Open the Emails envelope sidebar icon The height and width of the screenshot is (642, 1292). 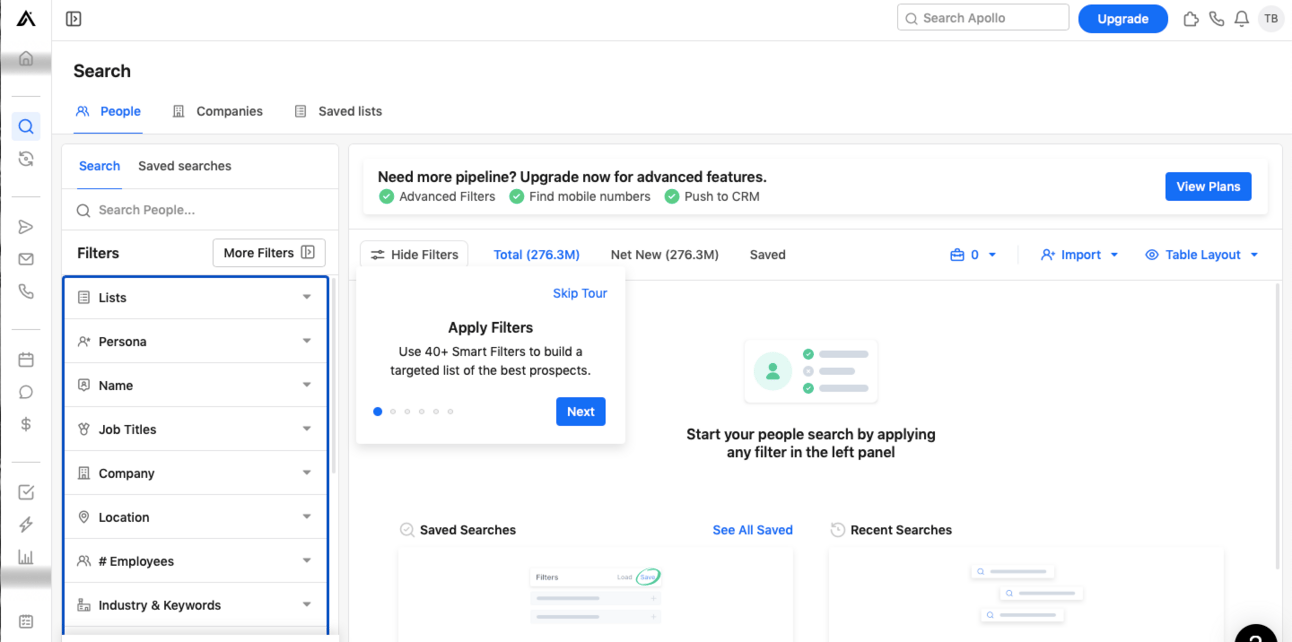26,259
